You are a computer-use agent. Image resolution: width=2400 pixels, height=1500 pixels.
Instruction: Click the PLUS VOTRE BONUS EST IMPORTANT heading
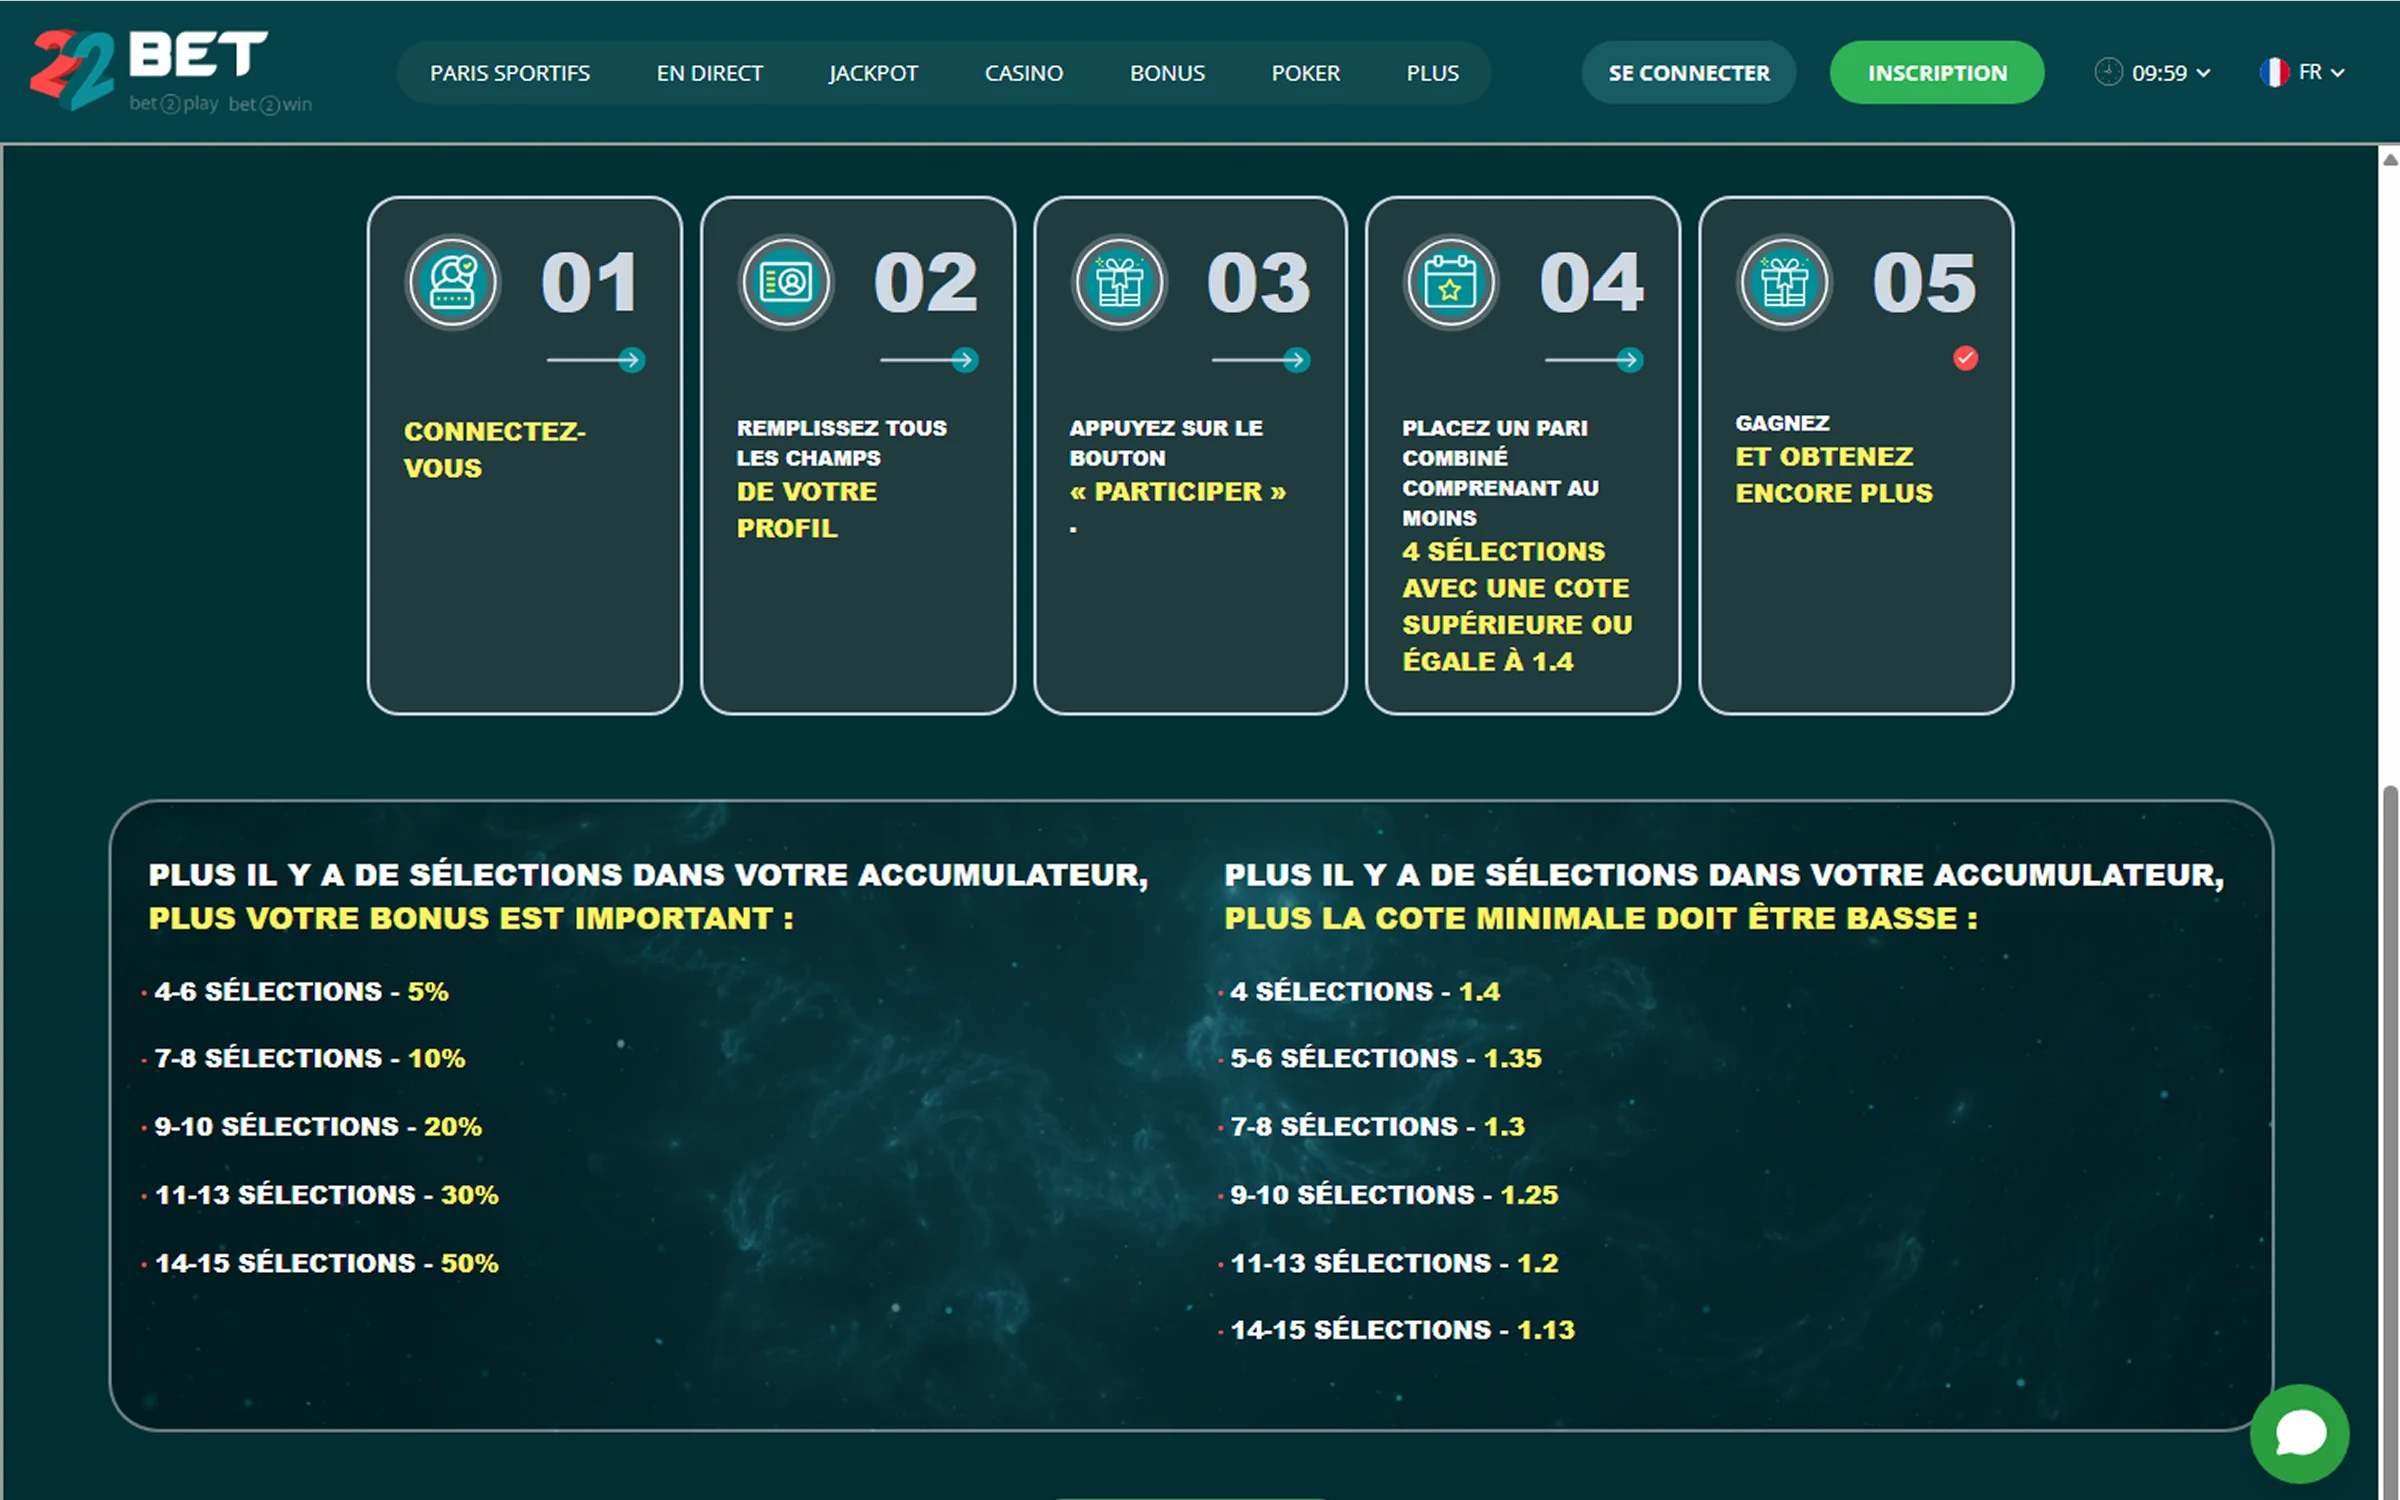[x=470, y=918]
